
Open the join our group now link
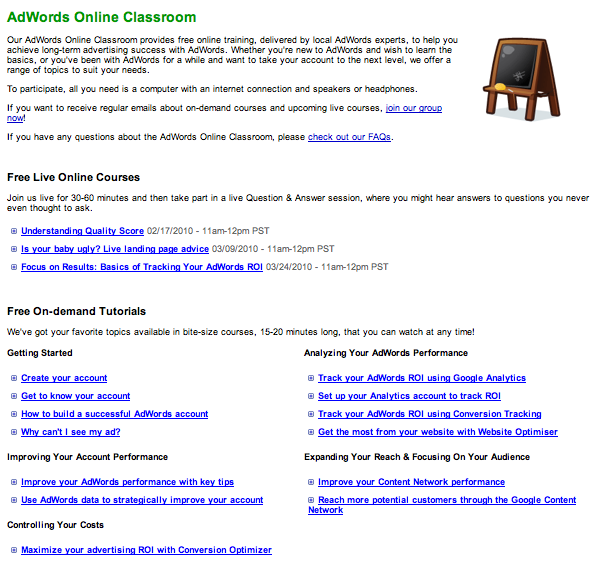click(414, 108)
